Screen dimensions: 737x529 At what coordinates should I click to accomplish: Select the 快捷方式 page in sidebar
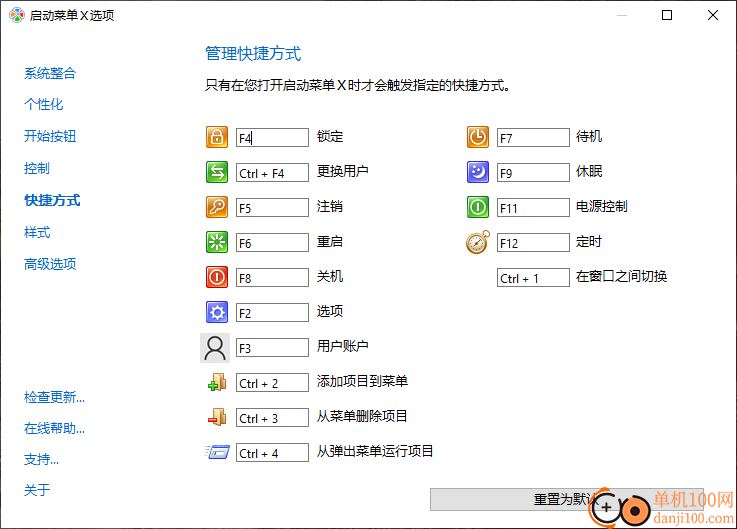click(x=52, y=200)
